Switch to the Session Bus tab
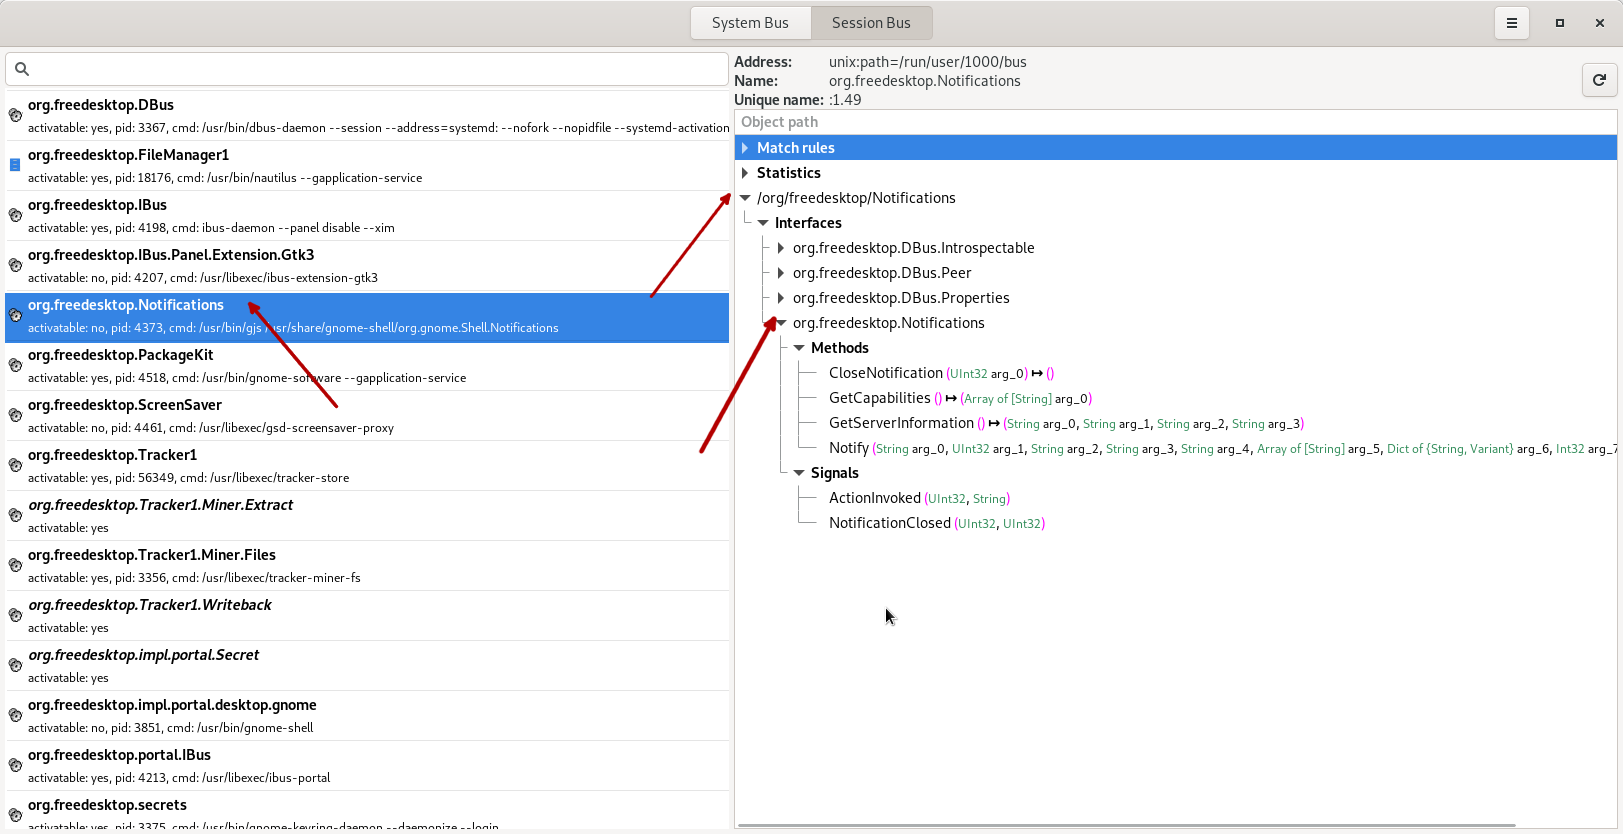 [871, 23]
